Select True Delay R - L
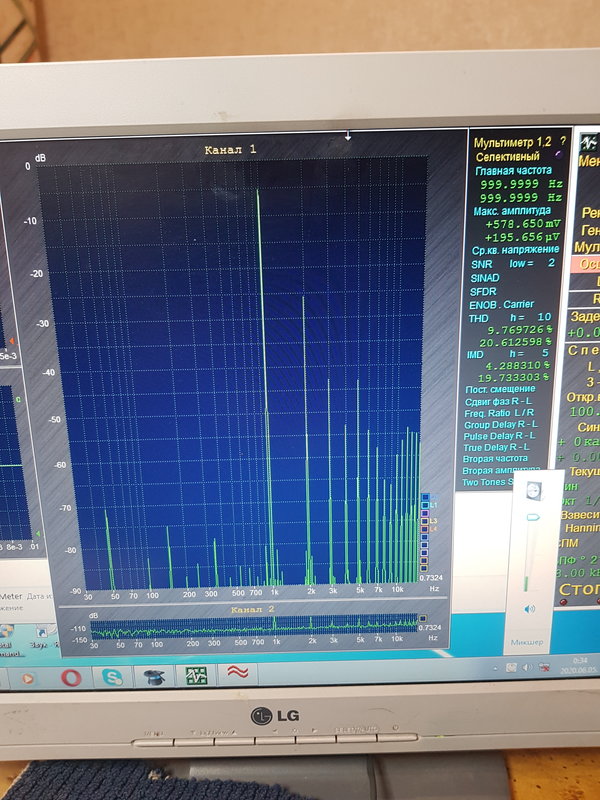The image size is (600, 800). (x=496, y=447)
